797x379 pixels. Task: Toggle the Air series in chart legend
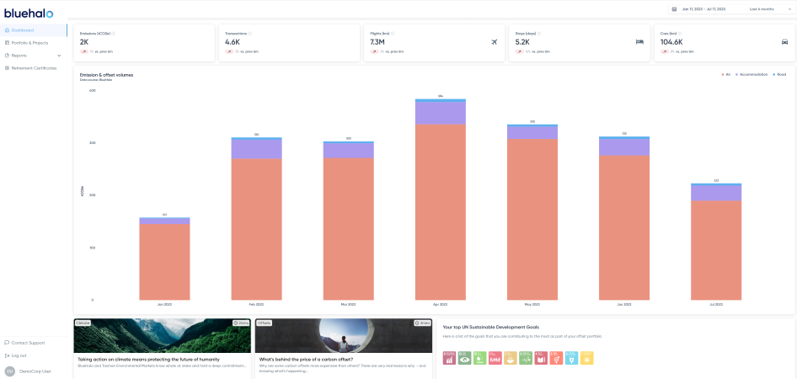[x=726, y=75]
